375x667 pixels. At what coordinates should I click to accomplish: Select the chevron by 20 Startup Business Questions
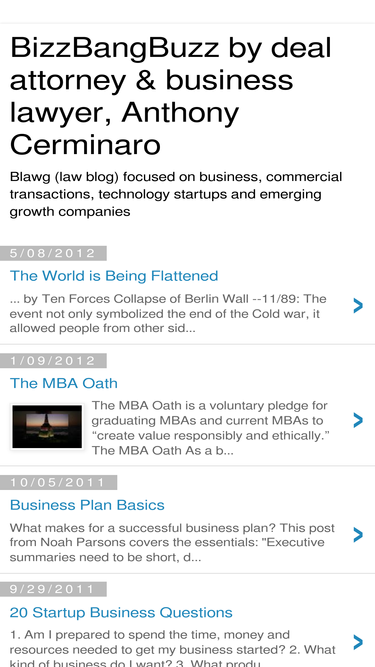[x=358, y=642]
